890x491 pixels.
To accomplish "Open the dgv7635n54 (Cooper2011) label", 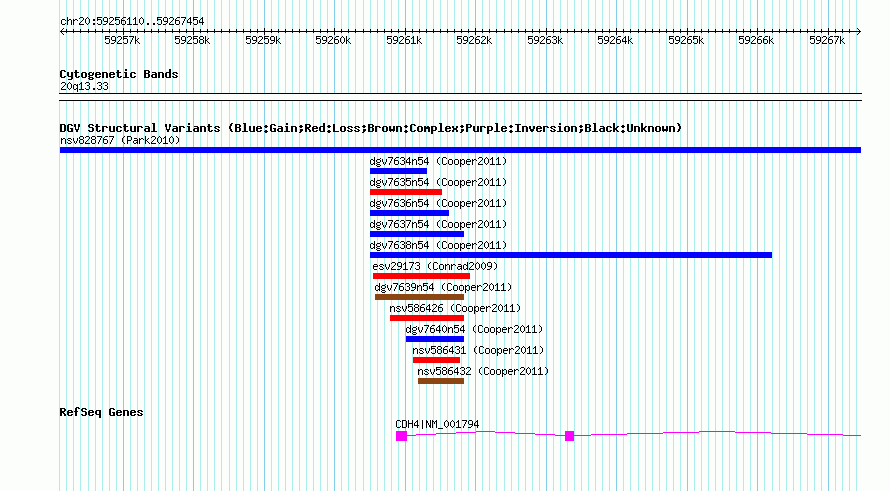I will tap(438, 182).
